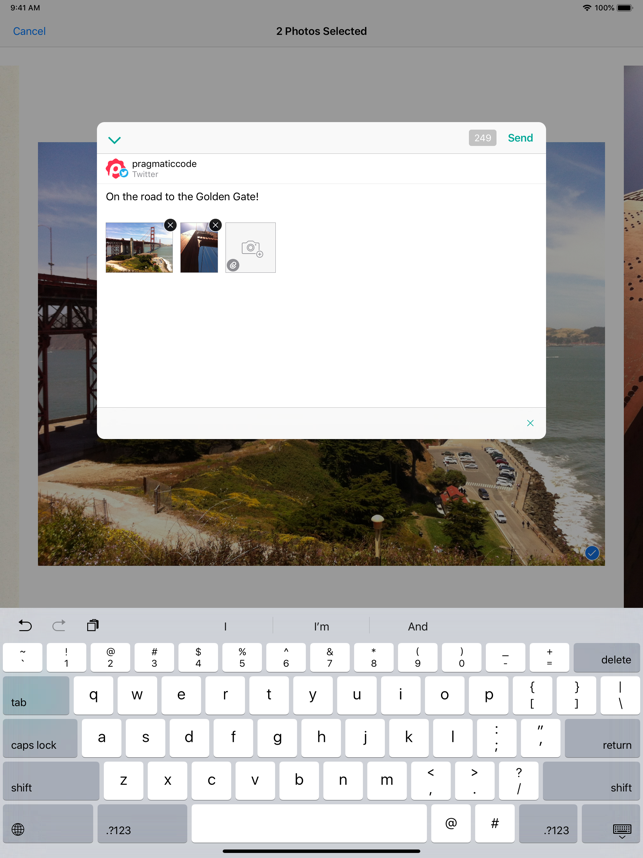Remove the Golden Gate bridge photo attachment

(170, 225)
